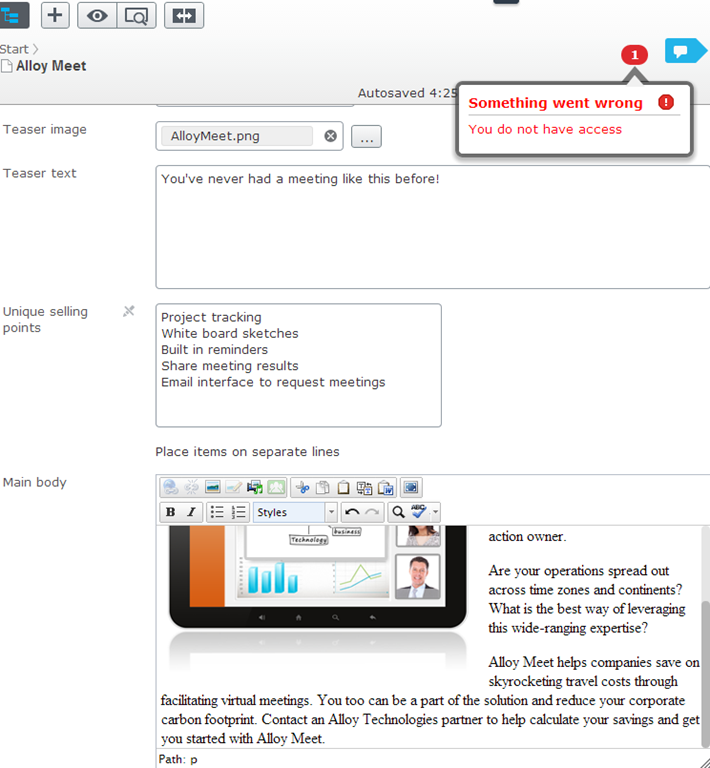Click the Paste from Word icon
This screenshot has width=710, height=768.
pyautogui.click(x=385, y=488)
